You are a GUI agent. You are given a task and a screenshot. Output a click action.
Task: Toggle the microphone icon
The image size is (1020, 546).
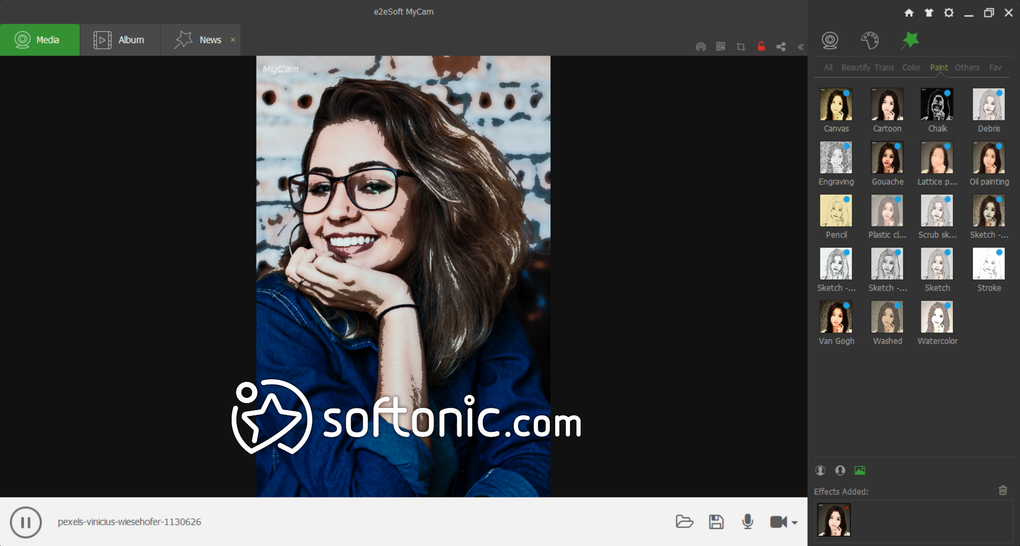coord(748,521)
